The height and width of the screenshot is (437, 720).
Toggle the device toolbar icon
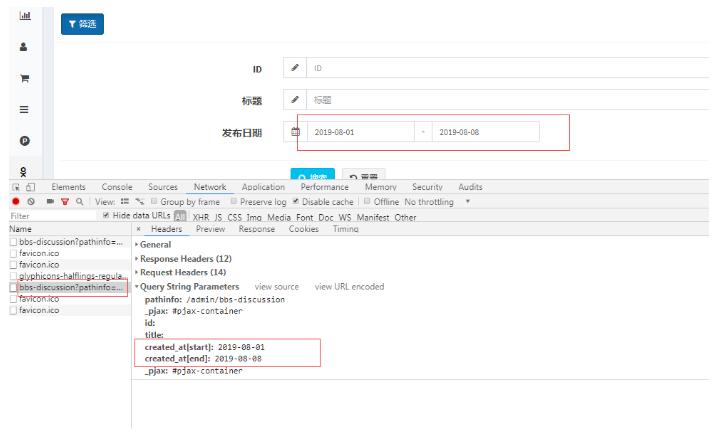[x=30, y=187]
